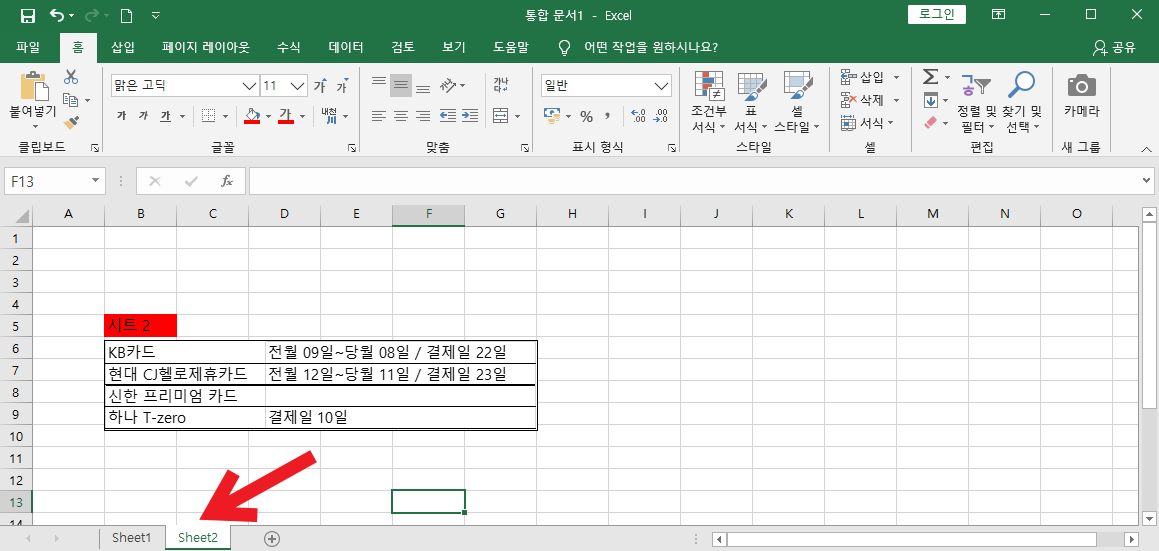Apply cell borders with the border icon
This screenshot has width=1159, height=551.
coord(208,115)
